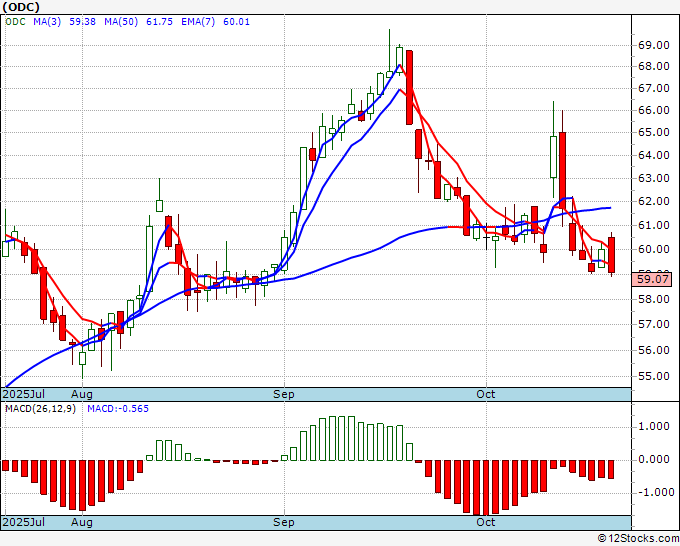Screen dimensions: 680x546
Task: Click the 61.75 MA(50) value
Action: (x=160, y=22)
